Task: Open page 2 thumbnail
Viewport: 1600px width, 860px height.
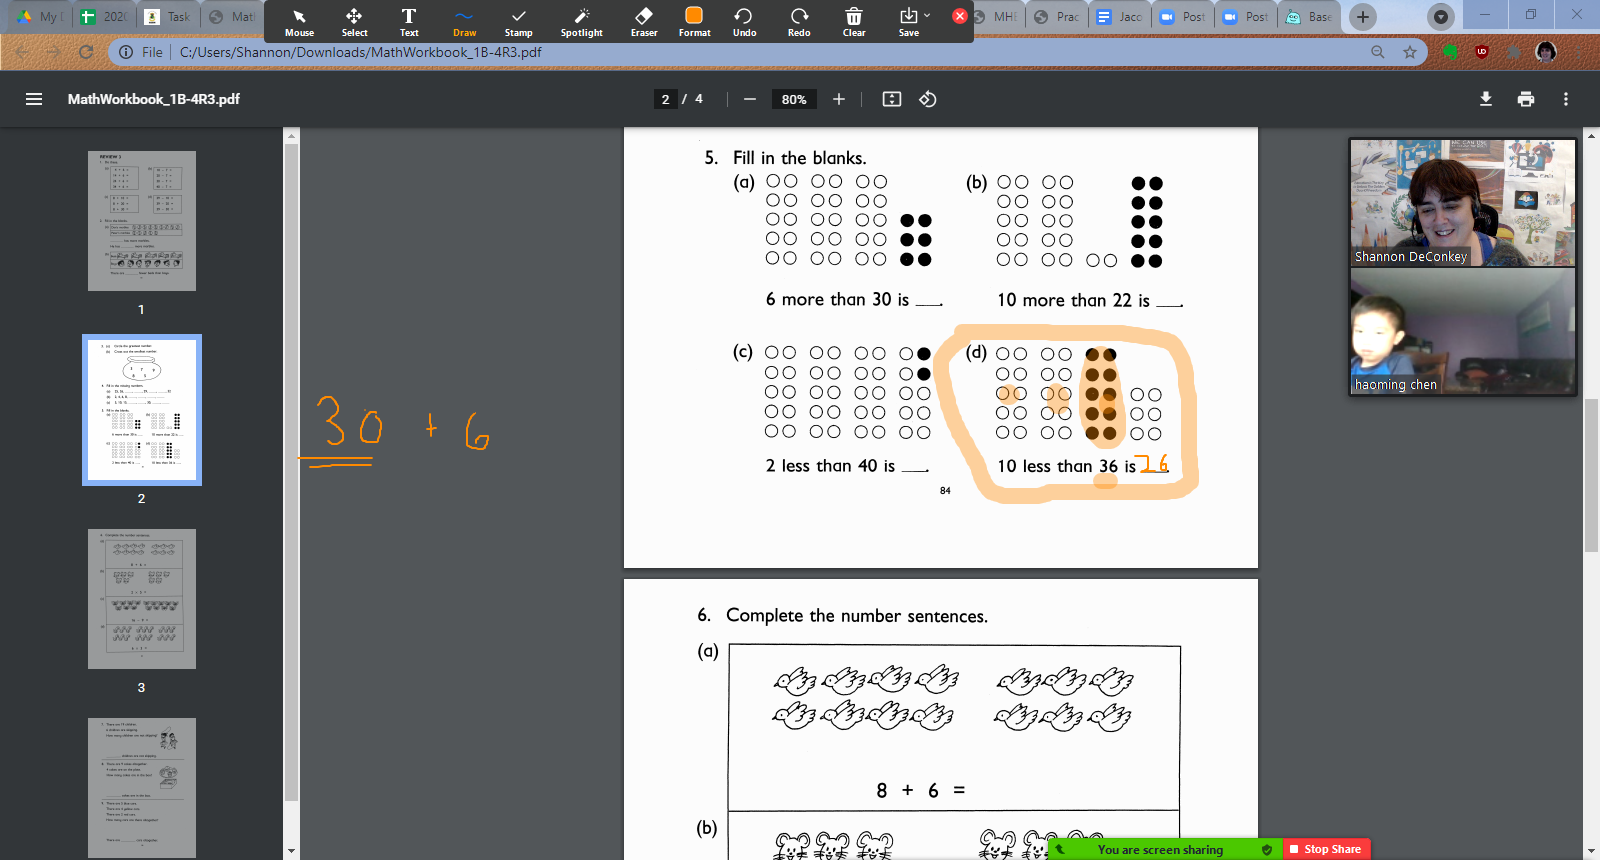Action: pos(142,410)
